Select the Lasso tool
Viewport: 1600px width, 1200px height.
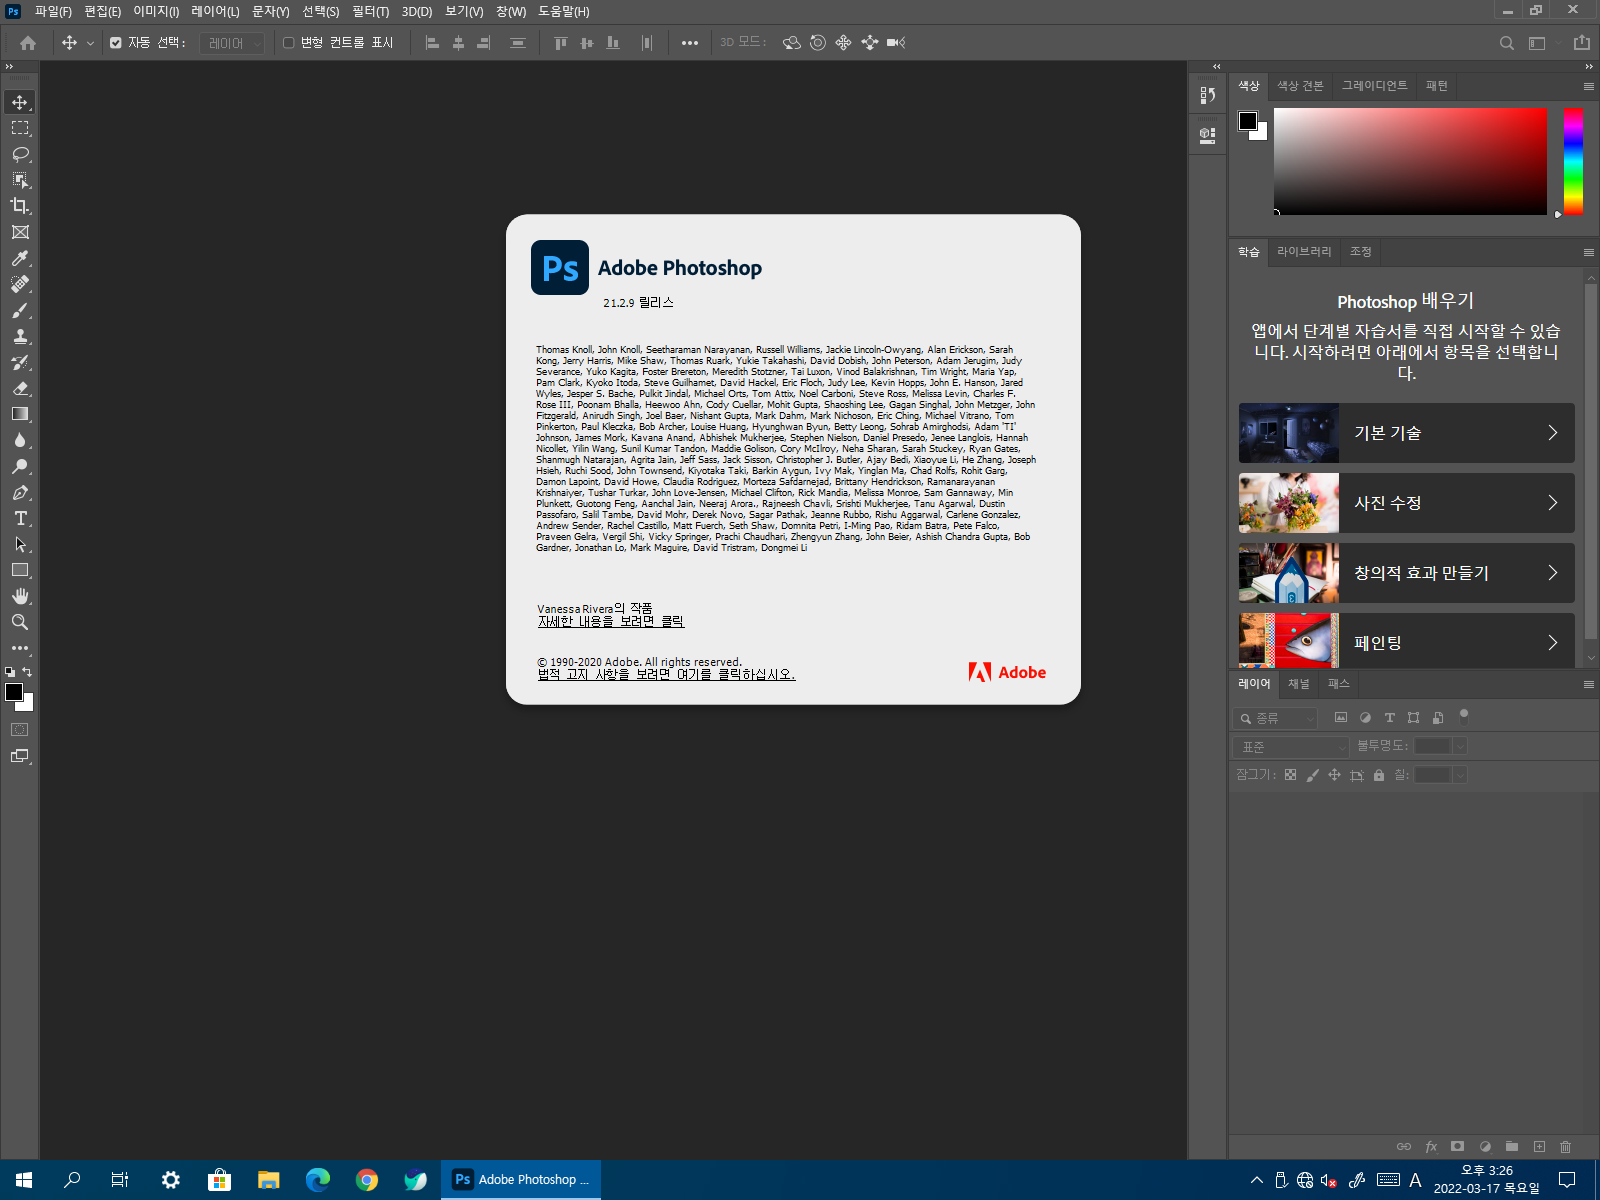[20, 154]
